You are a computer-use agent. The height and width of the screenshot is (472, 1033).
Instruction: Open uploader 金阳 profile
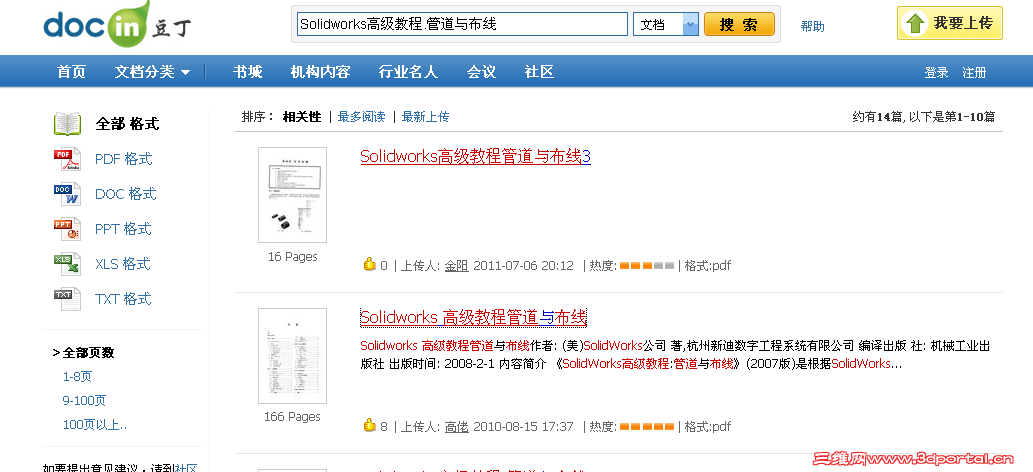456,266
